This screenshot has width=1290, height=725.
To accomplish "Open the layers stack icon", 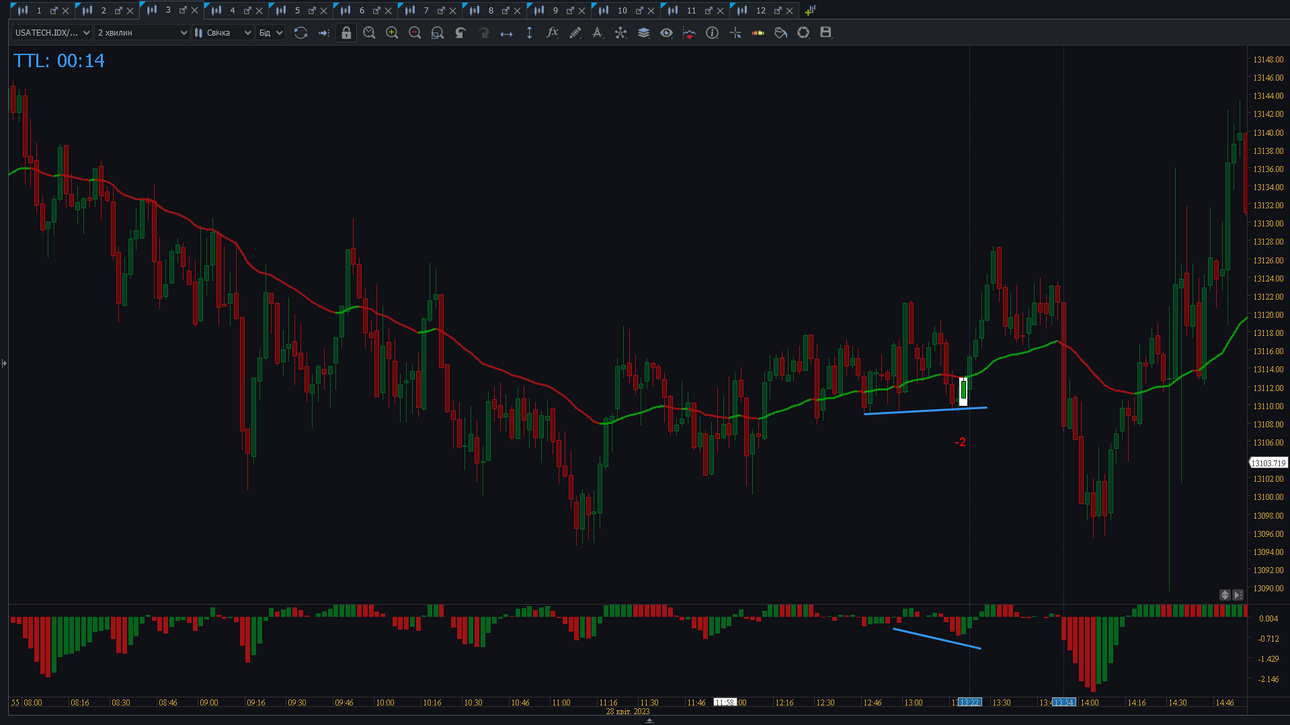I will point(643,33).
